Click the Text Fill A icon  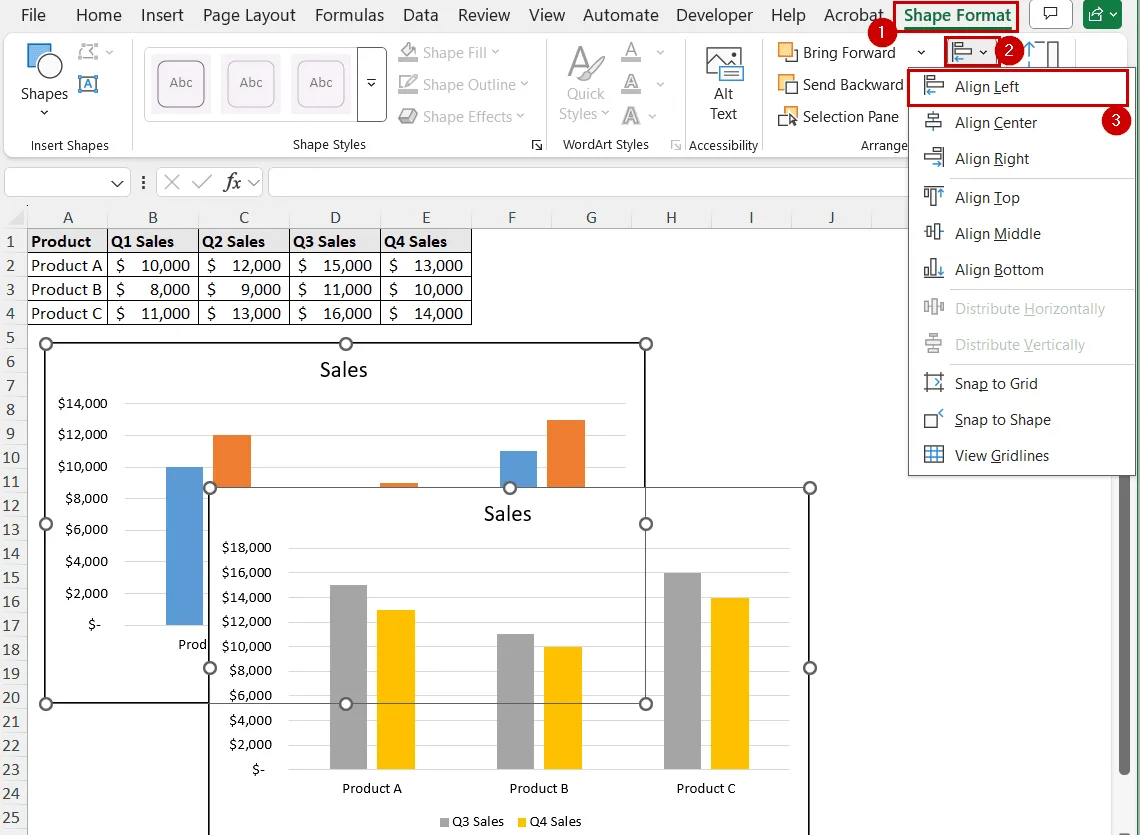click(x=631, y=52)
